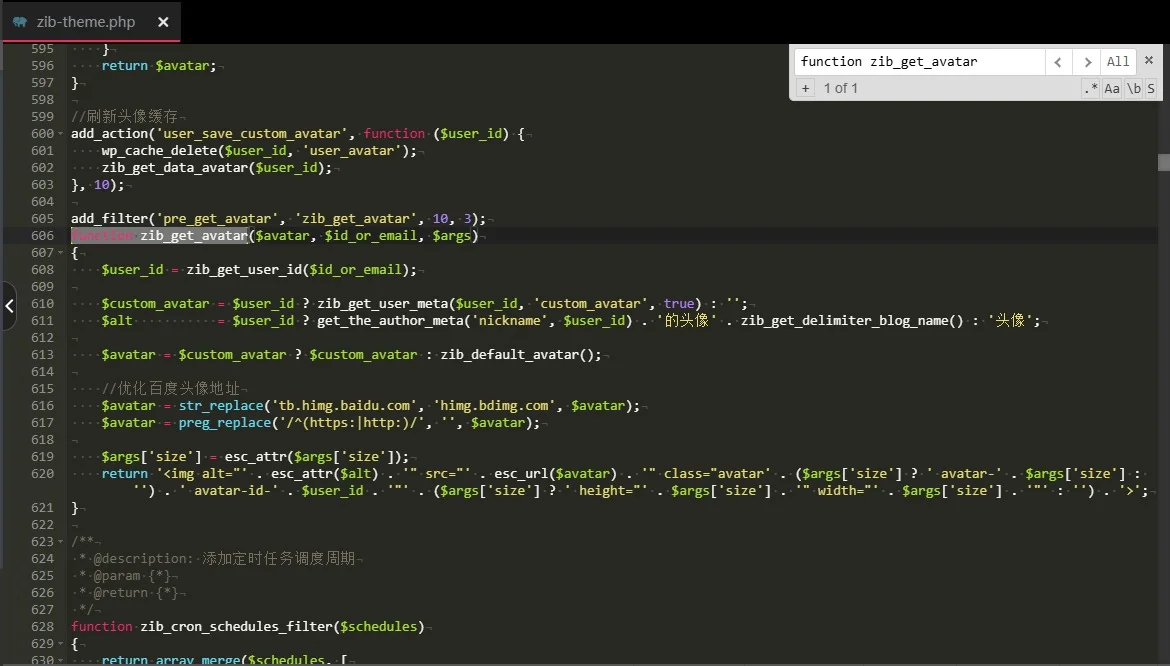Click 'add_filter' on line 605
Image resolution: width=1170 pixels, height=666 pixels.
coord(110,219)
